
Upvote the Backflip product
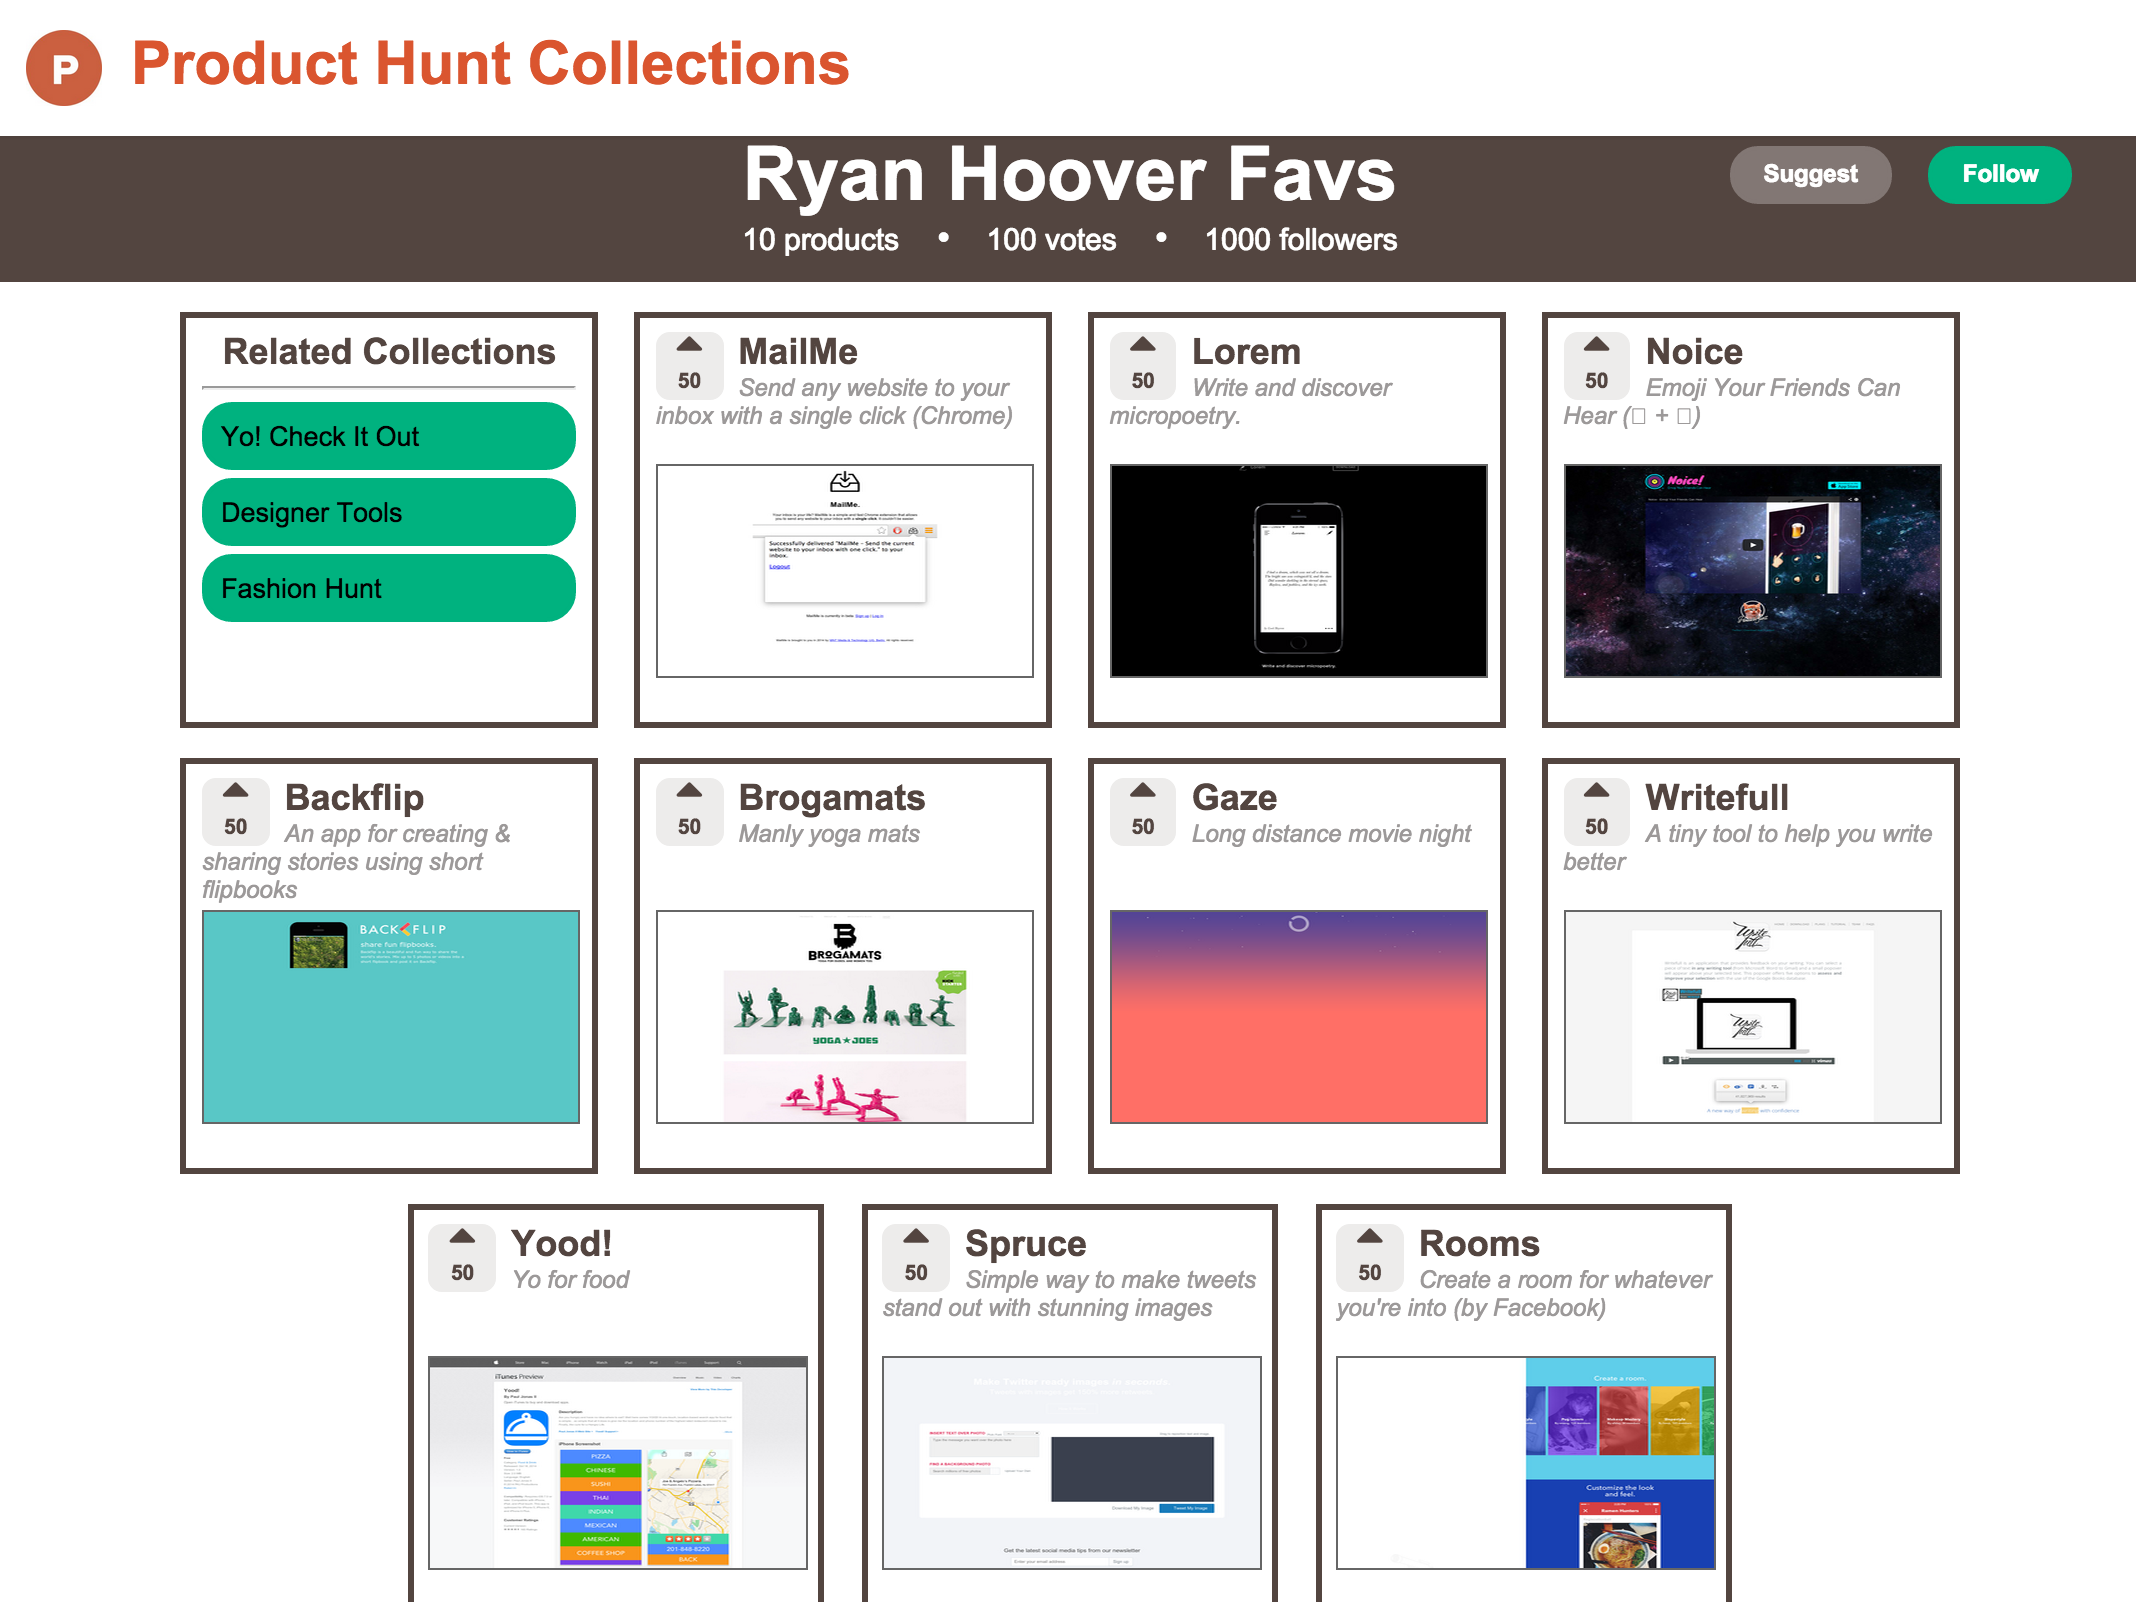pyautogui.click(x=235, y=811)
